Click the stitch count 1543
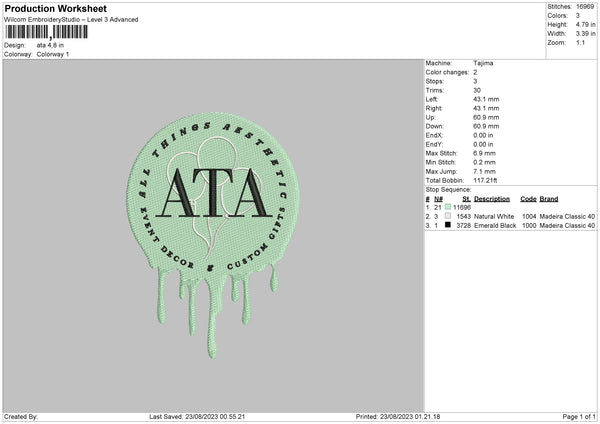600x424 pixels. [x=463, y=217]
